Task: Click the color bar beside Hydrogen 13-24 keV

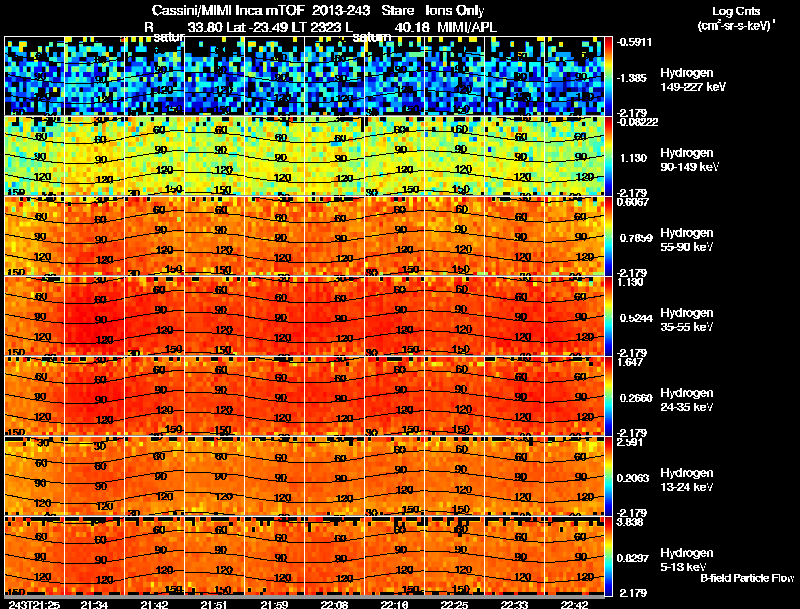Action: click(x=609, y=476)
